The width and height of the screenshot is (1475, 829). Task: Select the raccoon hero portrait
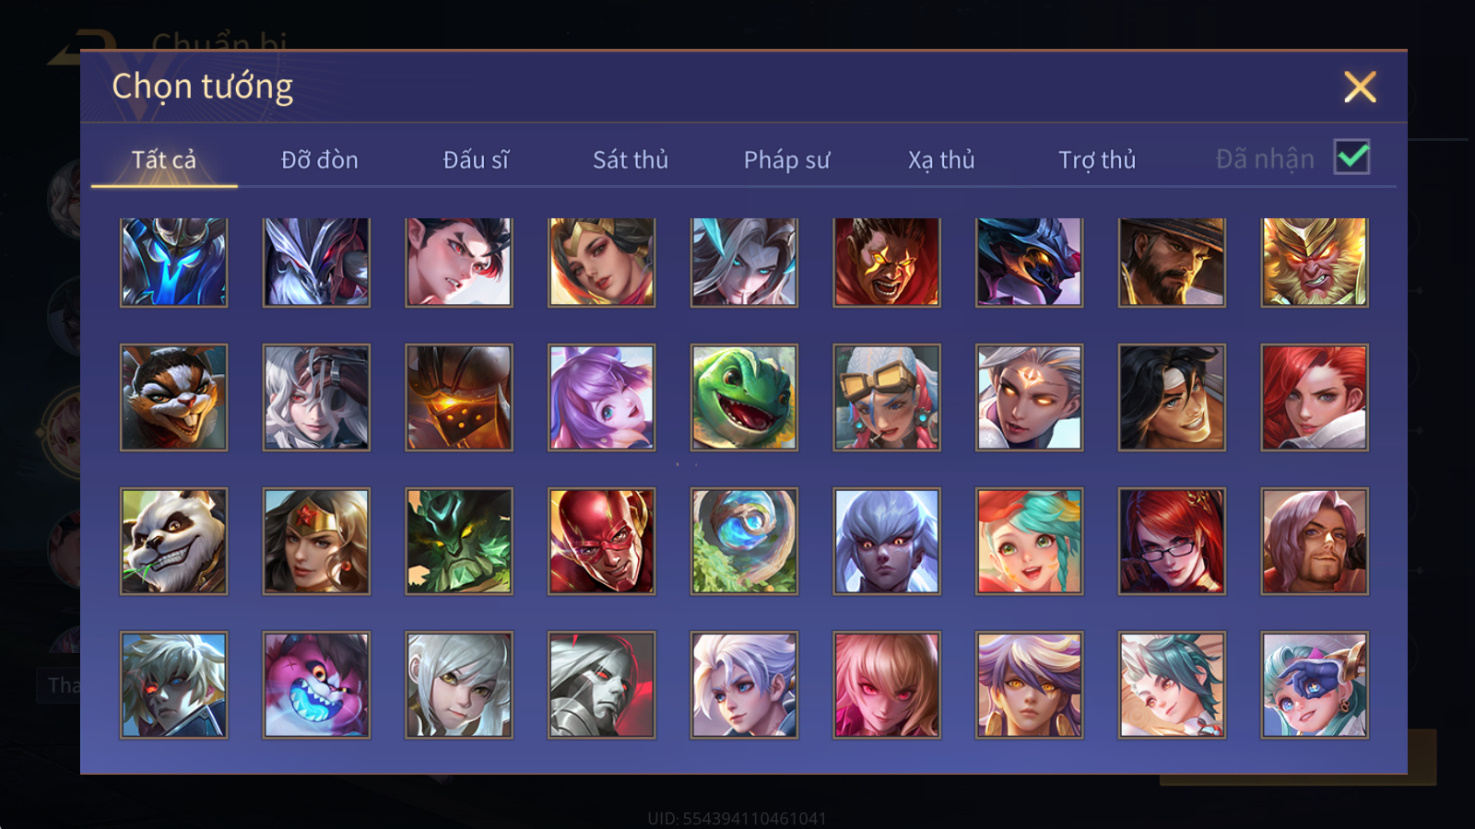click(174, 398)
